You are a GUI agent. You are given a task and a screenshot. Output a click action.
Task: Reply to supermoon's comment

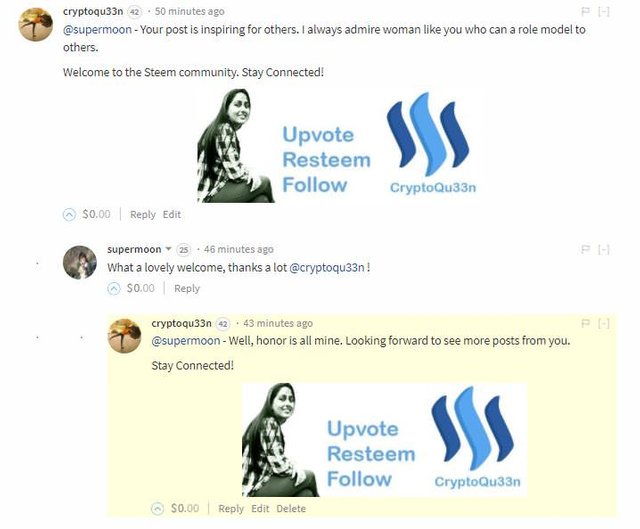tap(187, 289)
